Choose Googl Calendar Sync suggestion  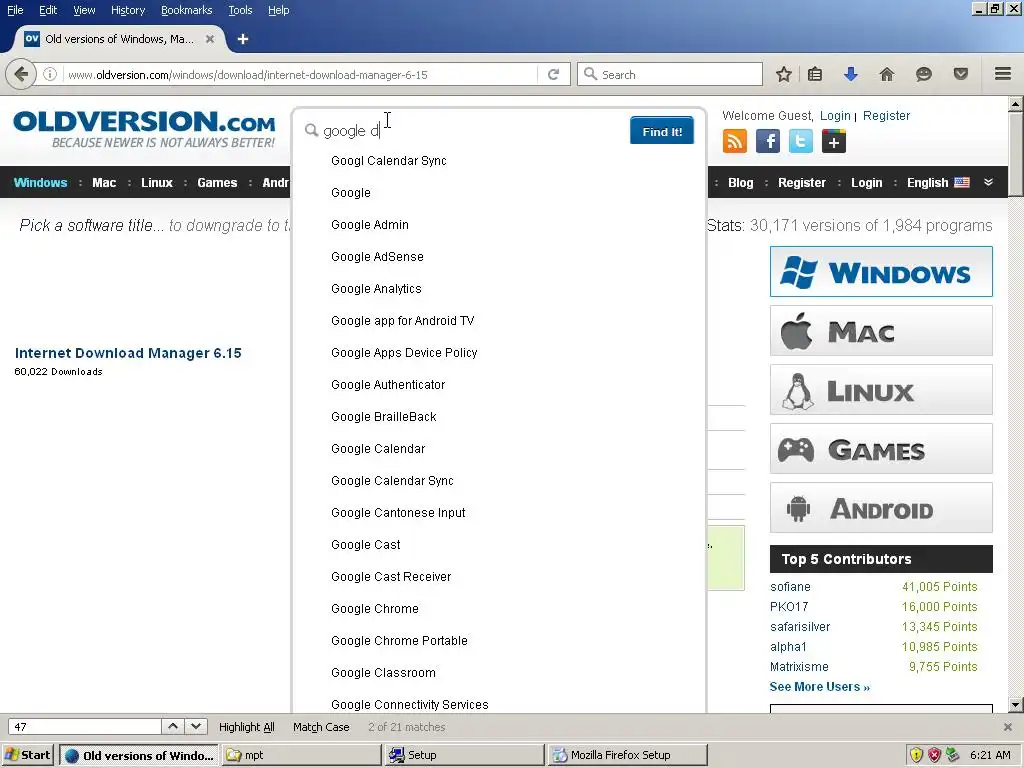coord(389,161)
